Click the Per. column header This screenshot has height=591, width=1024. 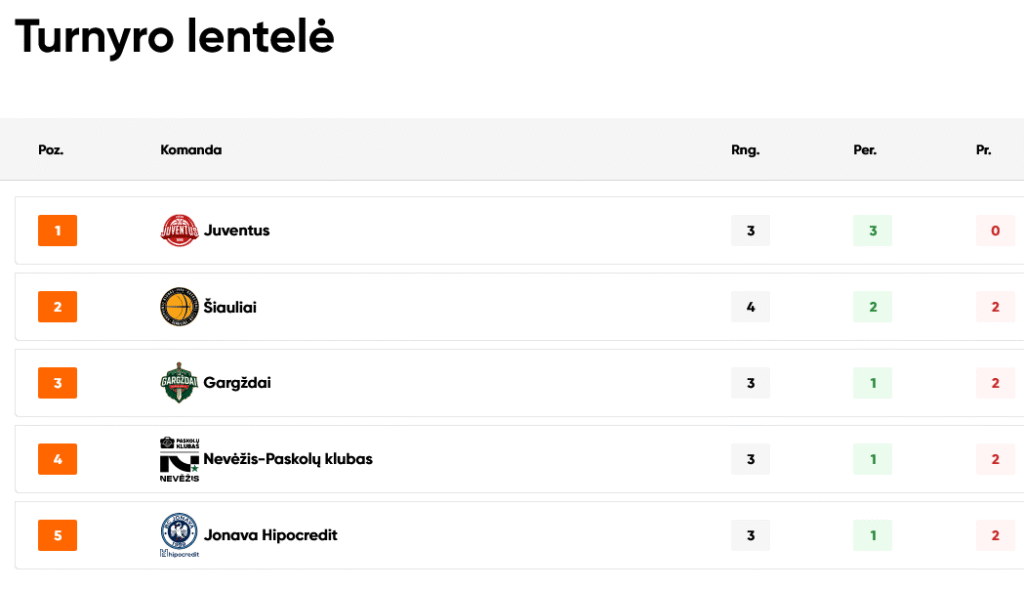click(x=865, y=150)
